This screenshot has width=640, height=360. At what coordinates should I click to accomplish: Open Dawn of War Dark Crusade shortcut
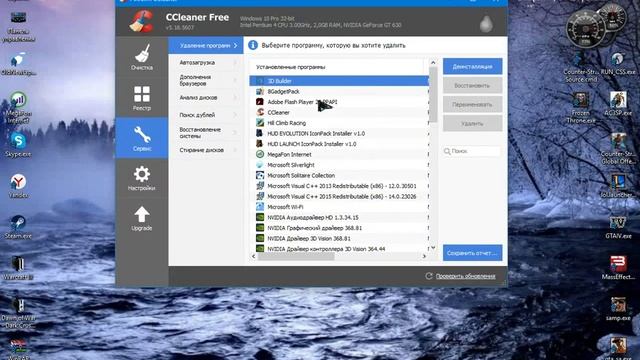point(18,312)
